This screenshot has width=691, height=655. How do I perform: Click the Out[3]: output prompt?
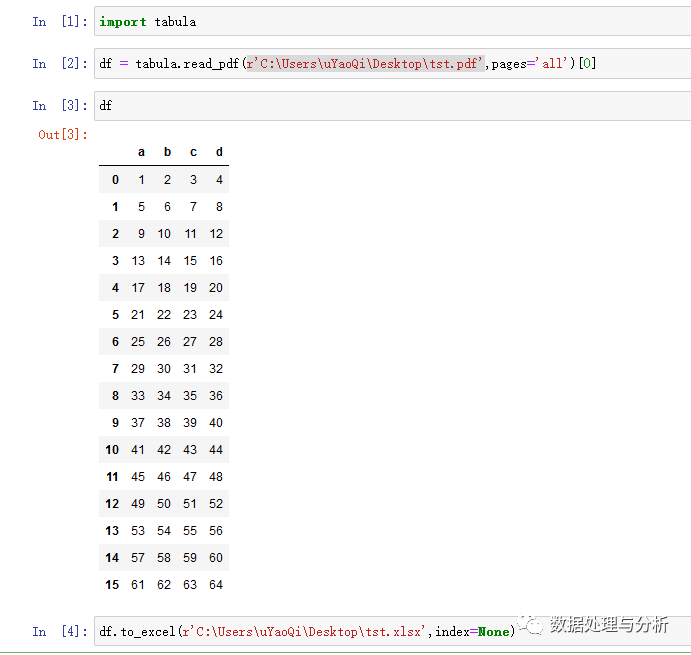pyautogui.click(x=63, y=134)
